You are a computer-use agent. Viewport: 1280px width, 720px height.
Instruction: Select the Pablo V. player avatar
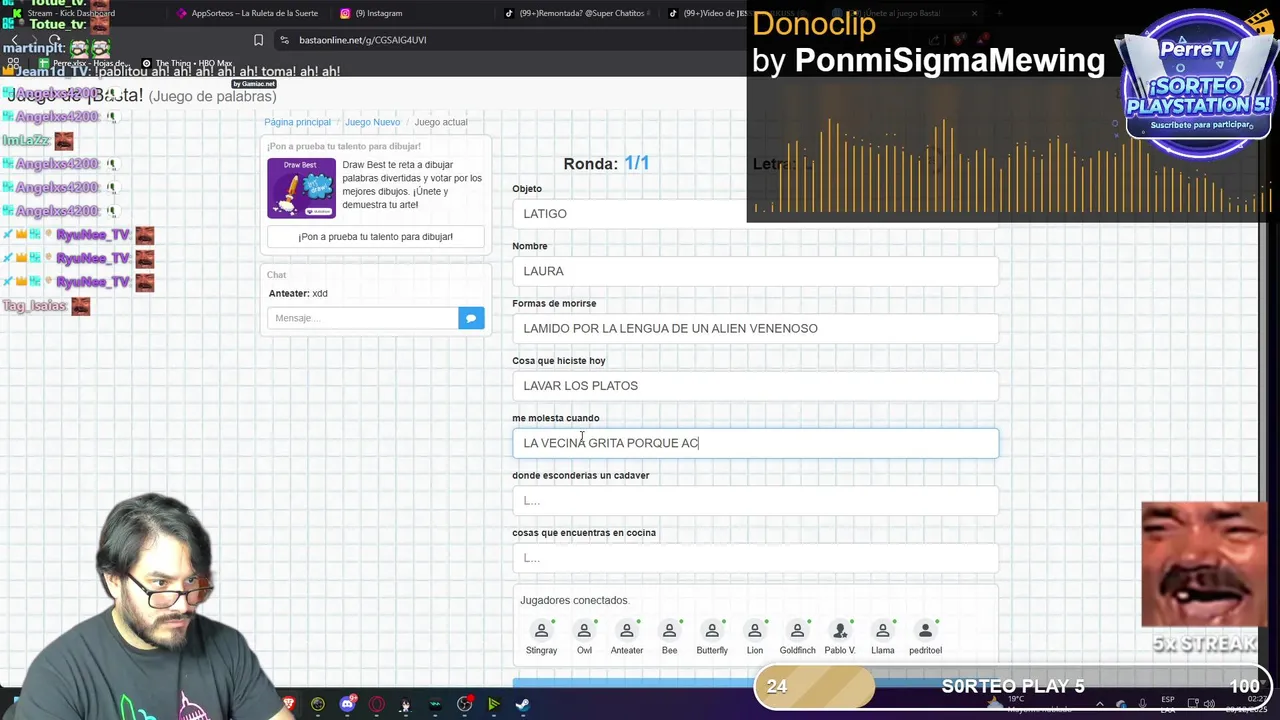point(840,631)
